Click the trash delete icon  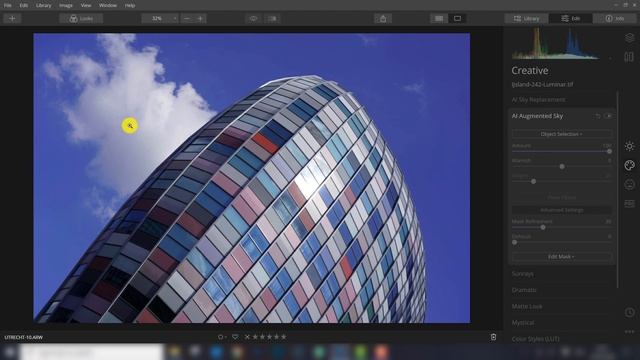[493, 337]
